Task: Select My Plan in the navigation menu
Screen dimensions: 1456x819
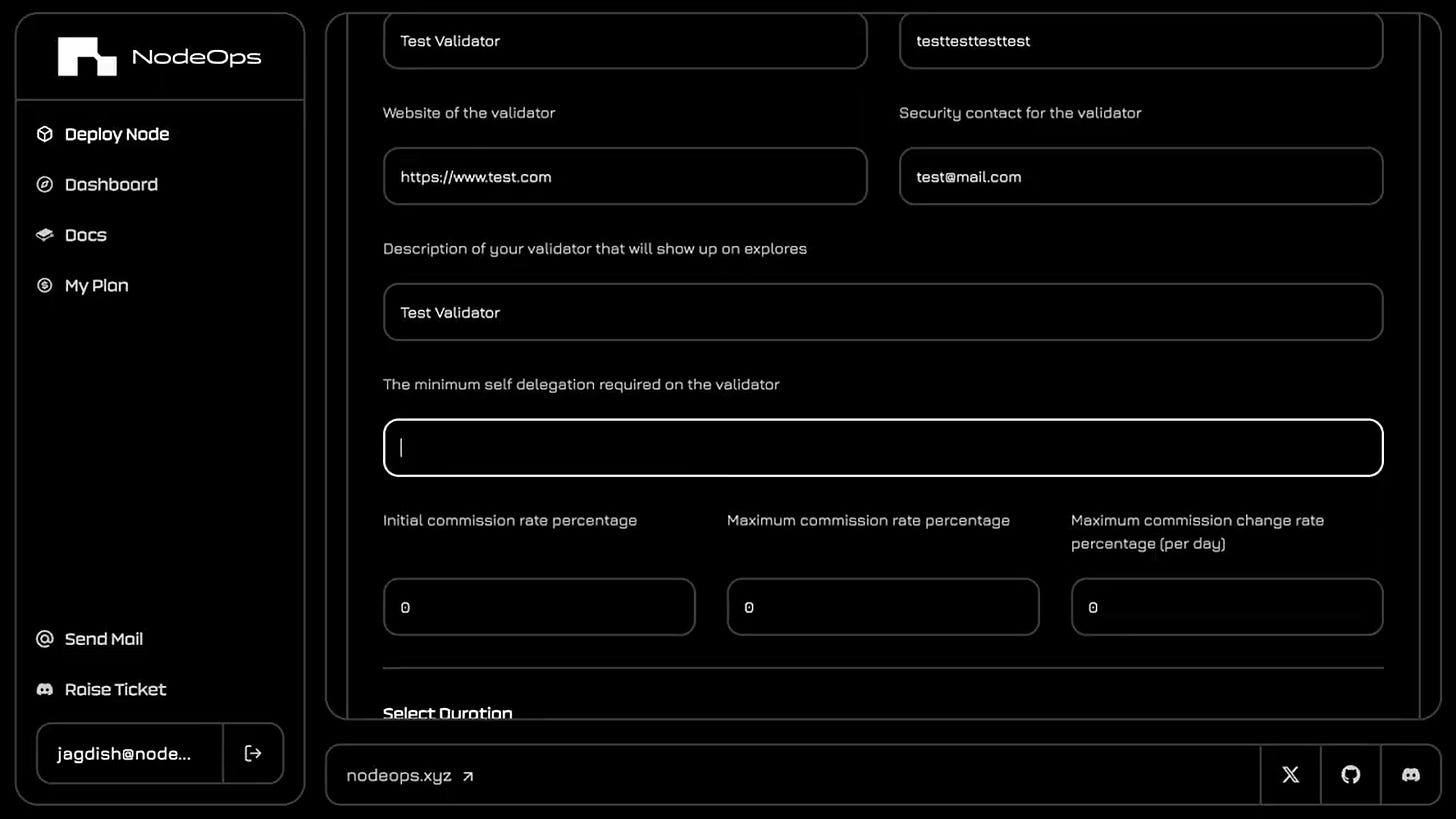Action: [x=97, y=285]
